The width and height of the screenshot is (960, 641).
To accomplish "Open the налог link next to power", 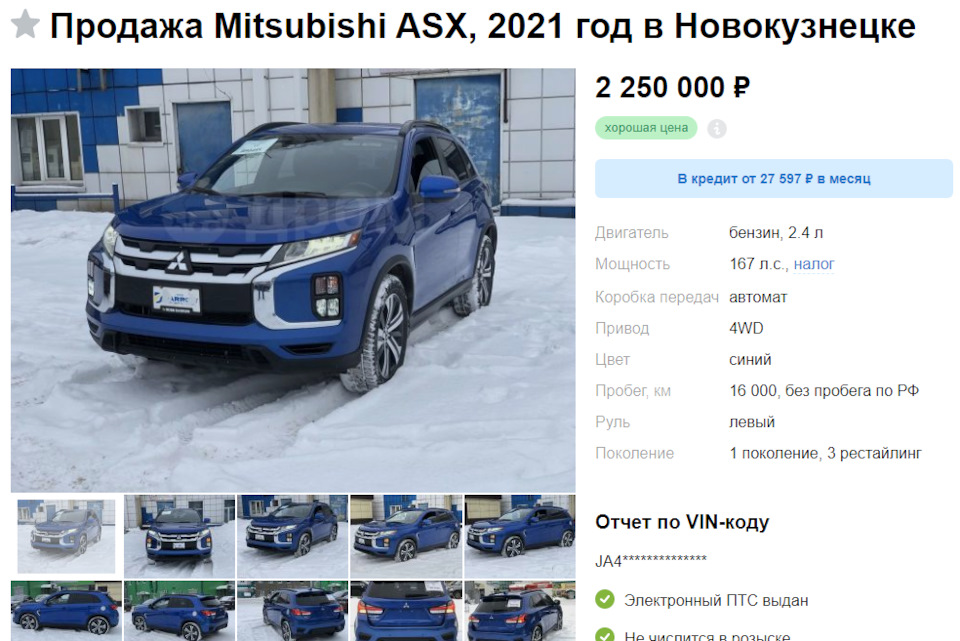I will (814, 264).
